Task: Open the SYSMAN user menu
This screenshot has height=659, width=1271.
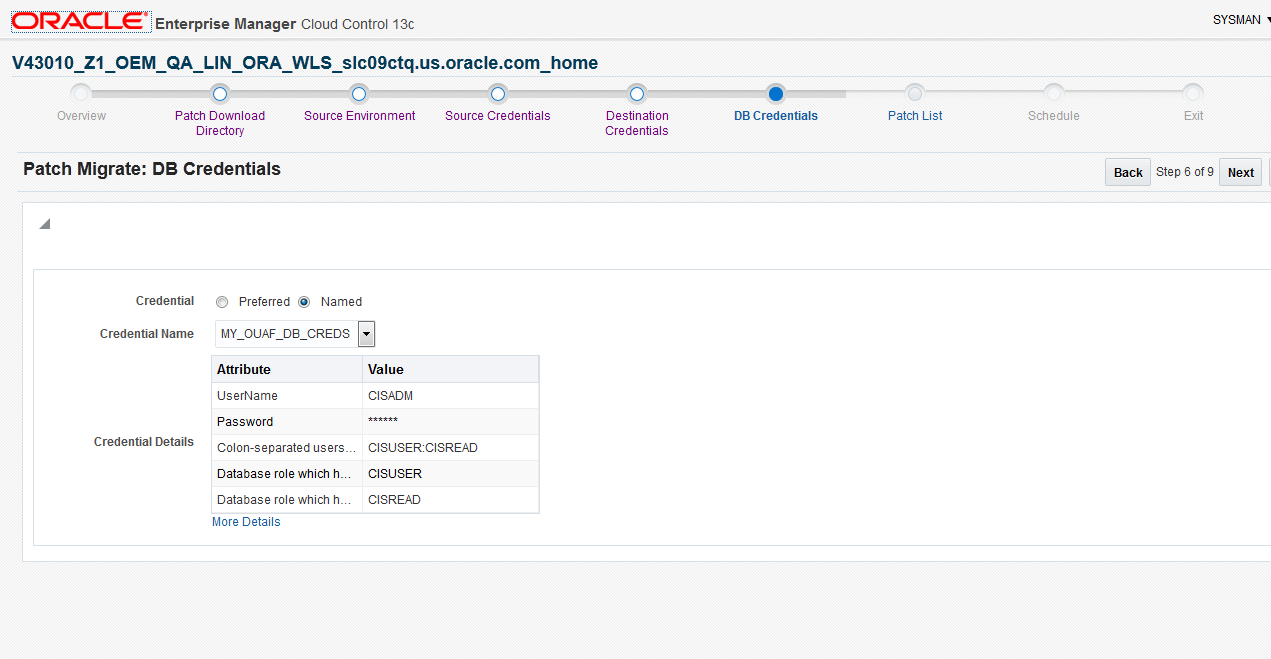Action: 1241,20
